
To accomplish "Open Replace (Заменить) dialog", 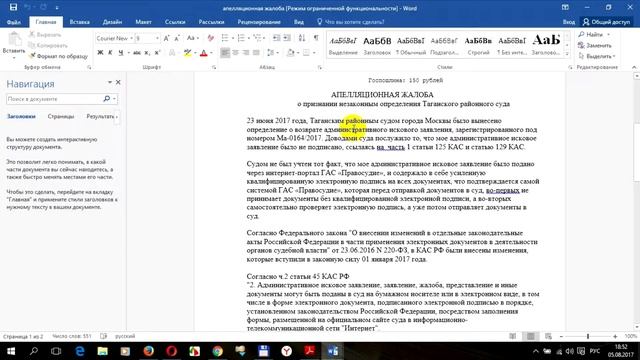I will pyautogui.click(x=595, y=45).
